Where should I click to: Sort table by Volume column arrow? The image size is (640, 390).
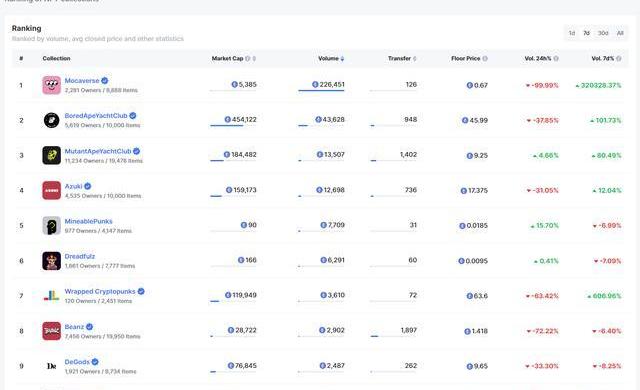click(x=342, y=59)
